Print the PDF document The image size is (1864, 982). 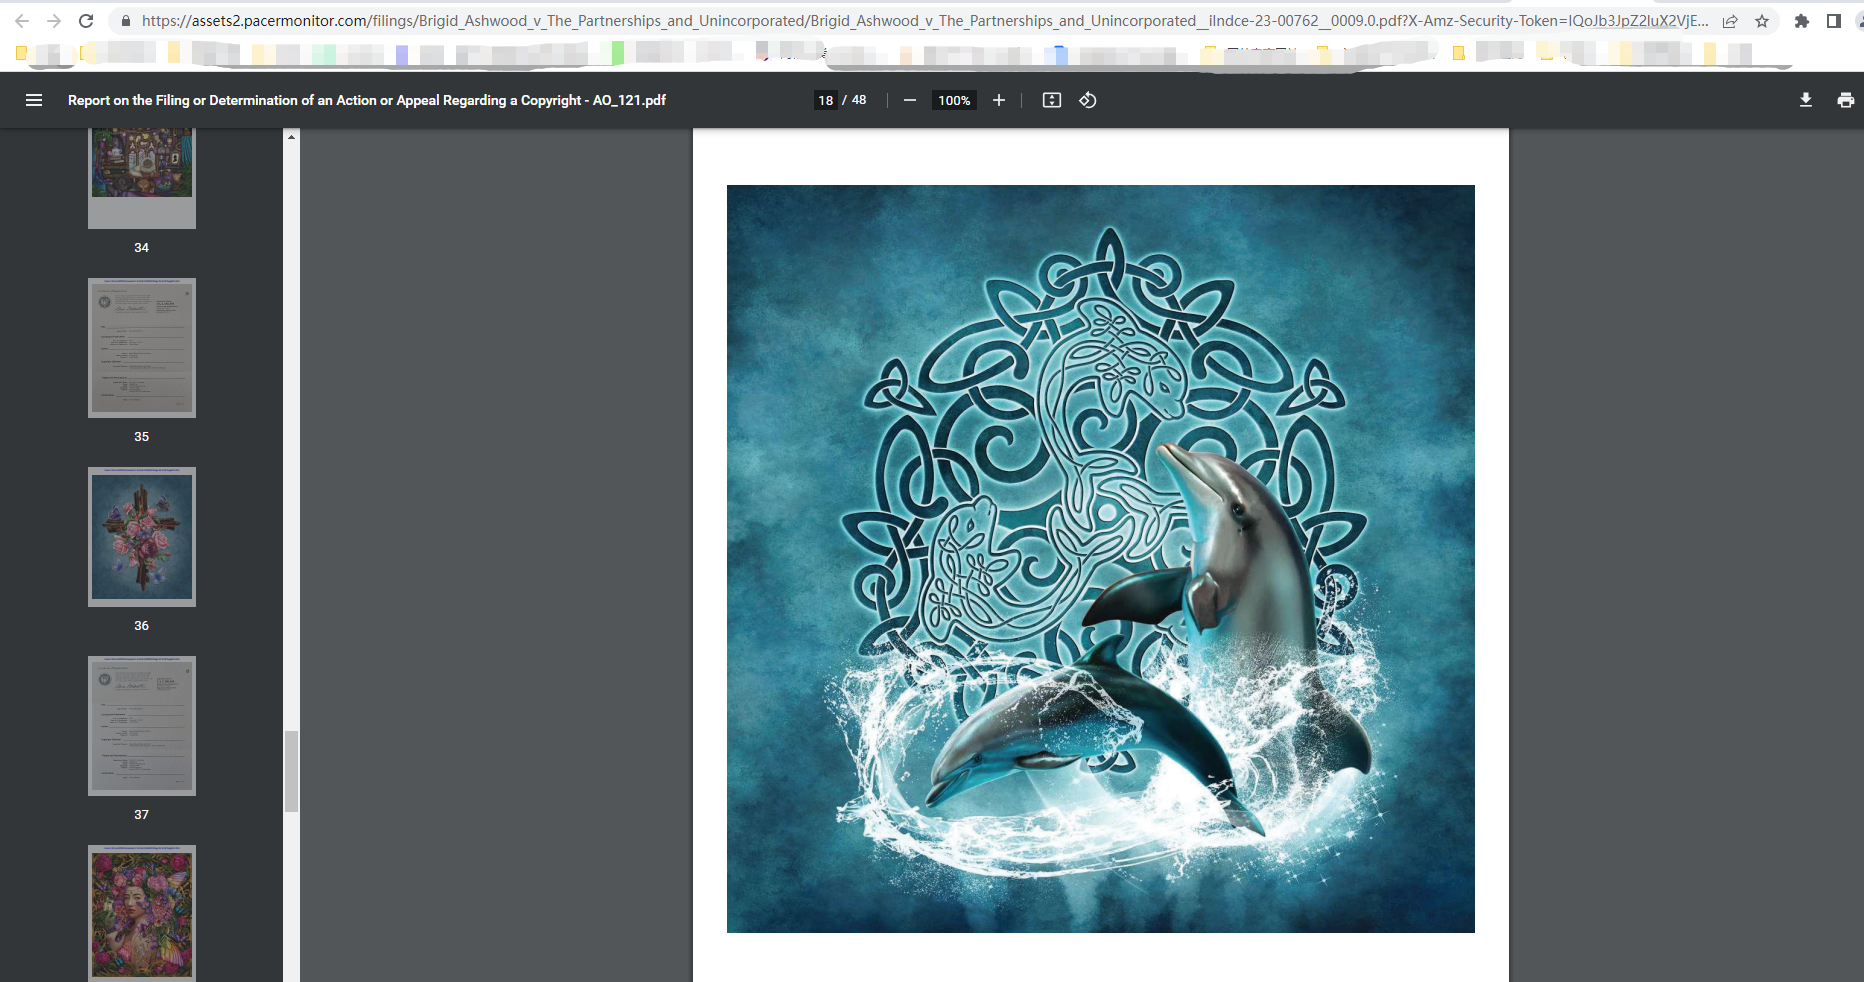(x=1846, y=100)
